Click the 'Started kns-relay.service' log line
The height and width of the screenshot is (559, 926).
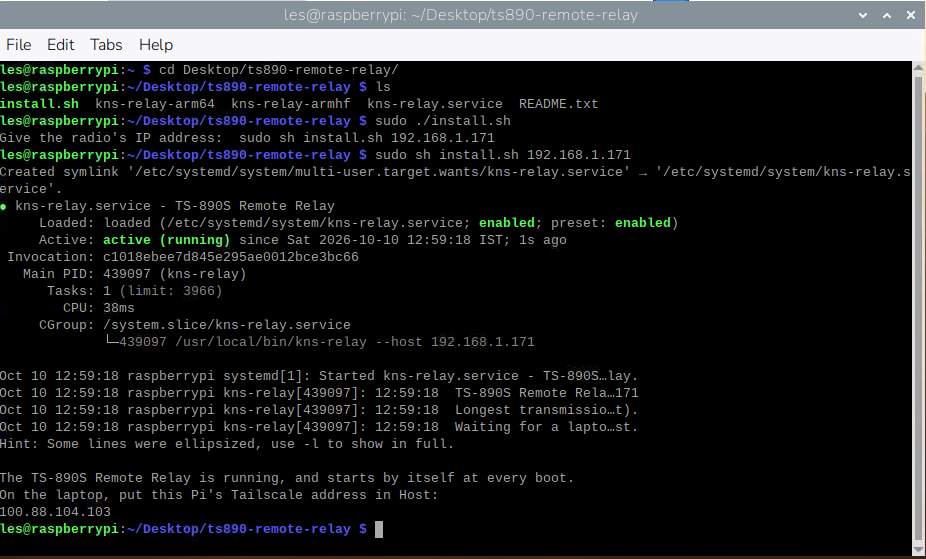(319, 376)
